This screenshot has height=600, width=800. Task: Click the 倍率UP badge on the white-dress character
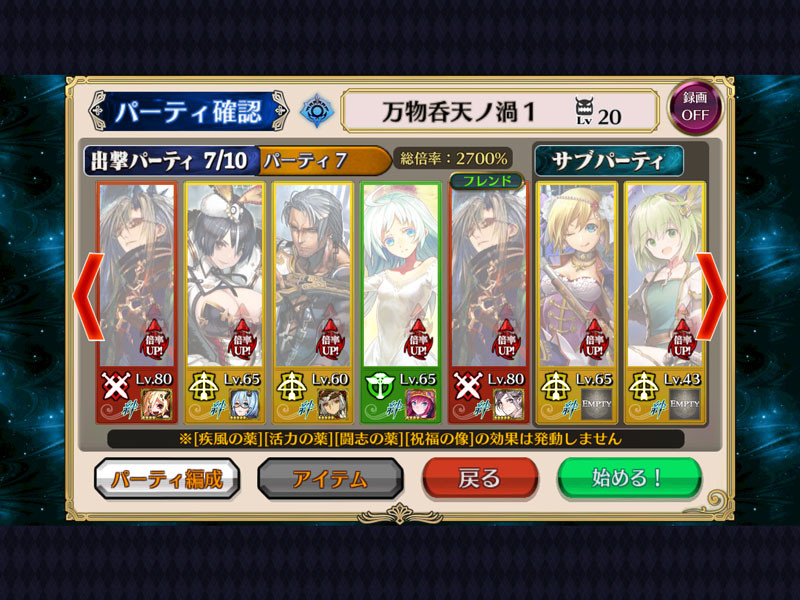click(x=418, y=340)
